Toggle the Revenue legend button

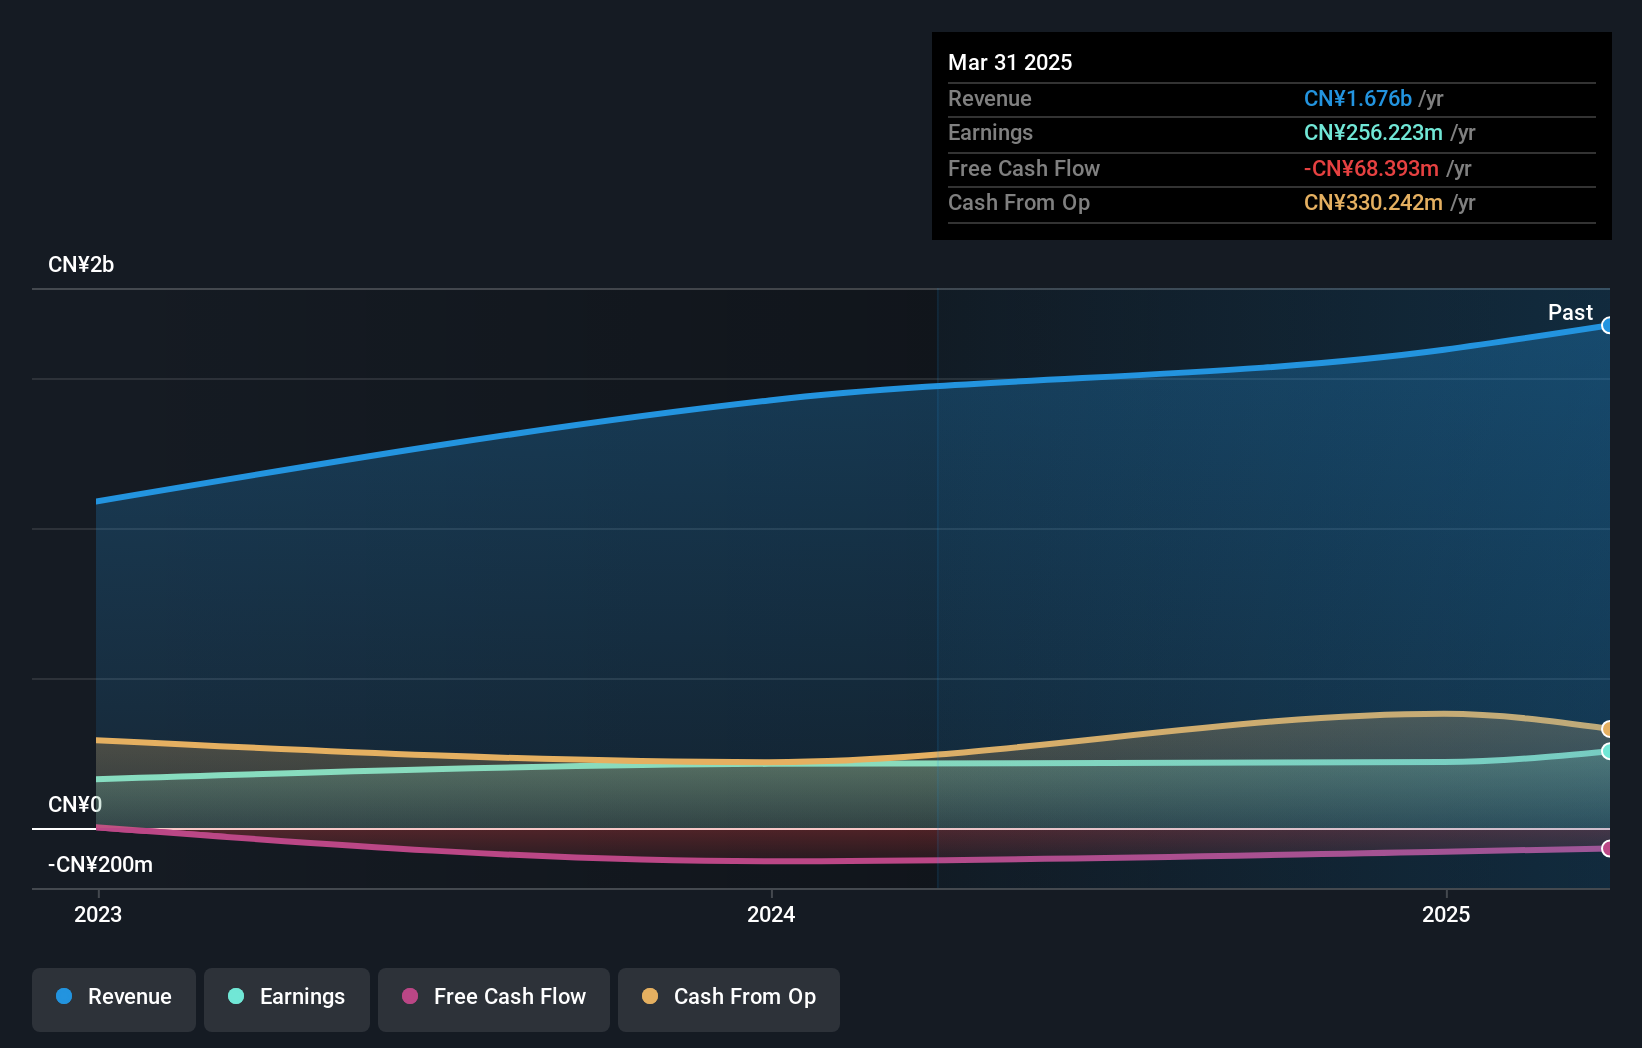click(114, 999)
